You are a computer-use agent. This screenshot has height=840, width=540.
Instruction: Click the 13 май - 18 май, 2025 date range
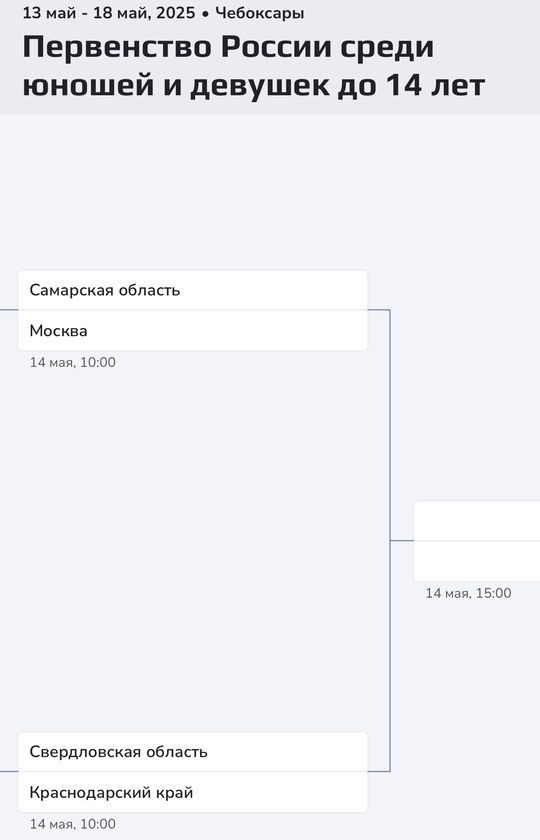tap(109, 13)
